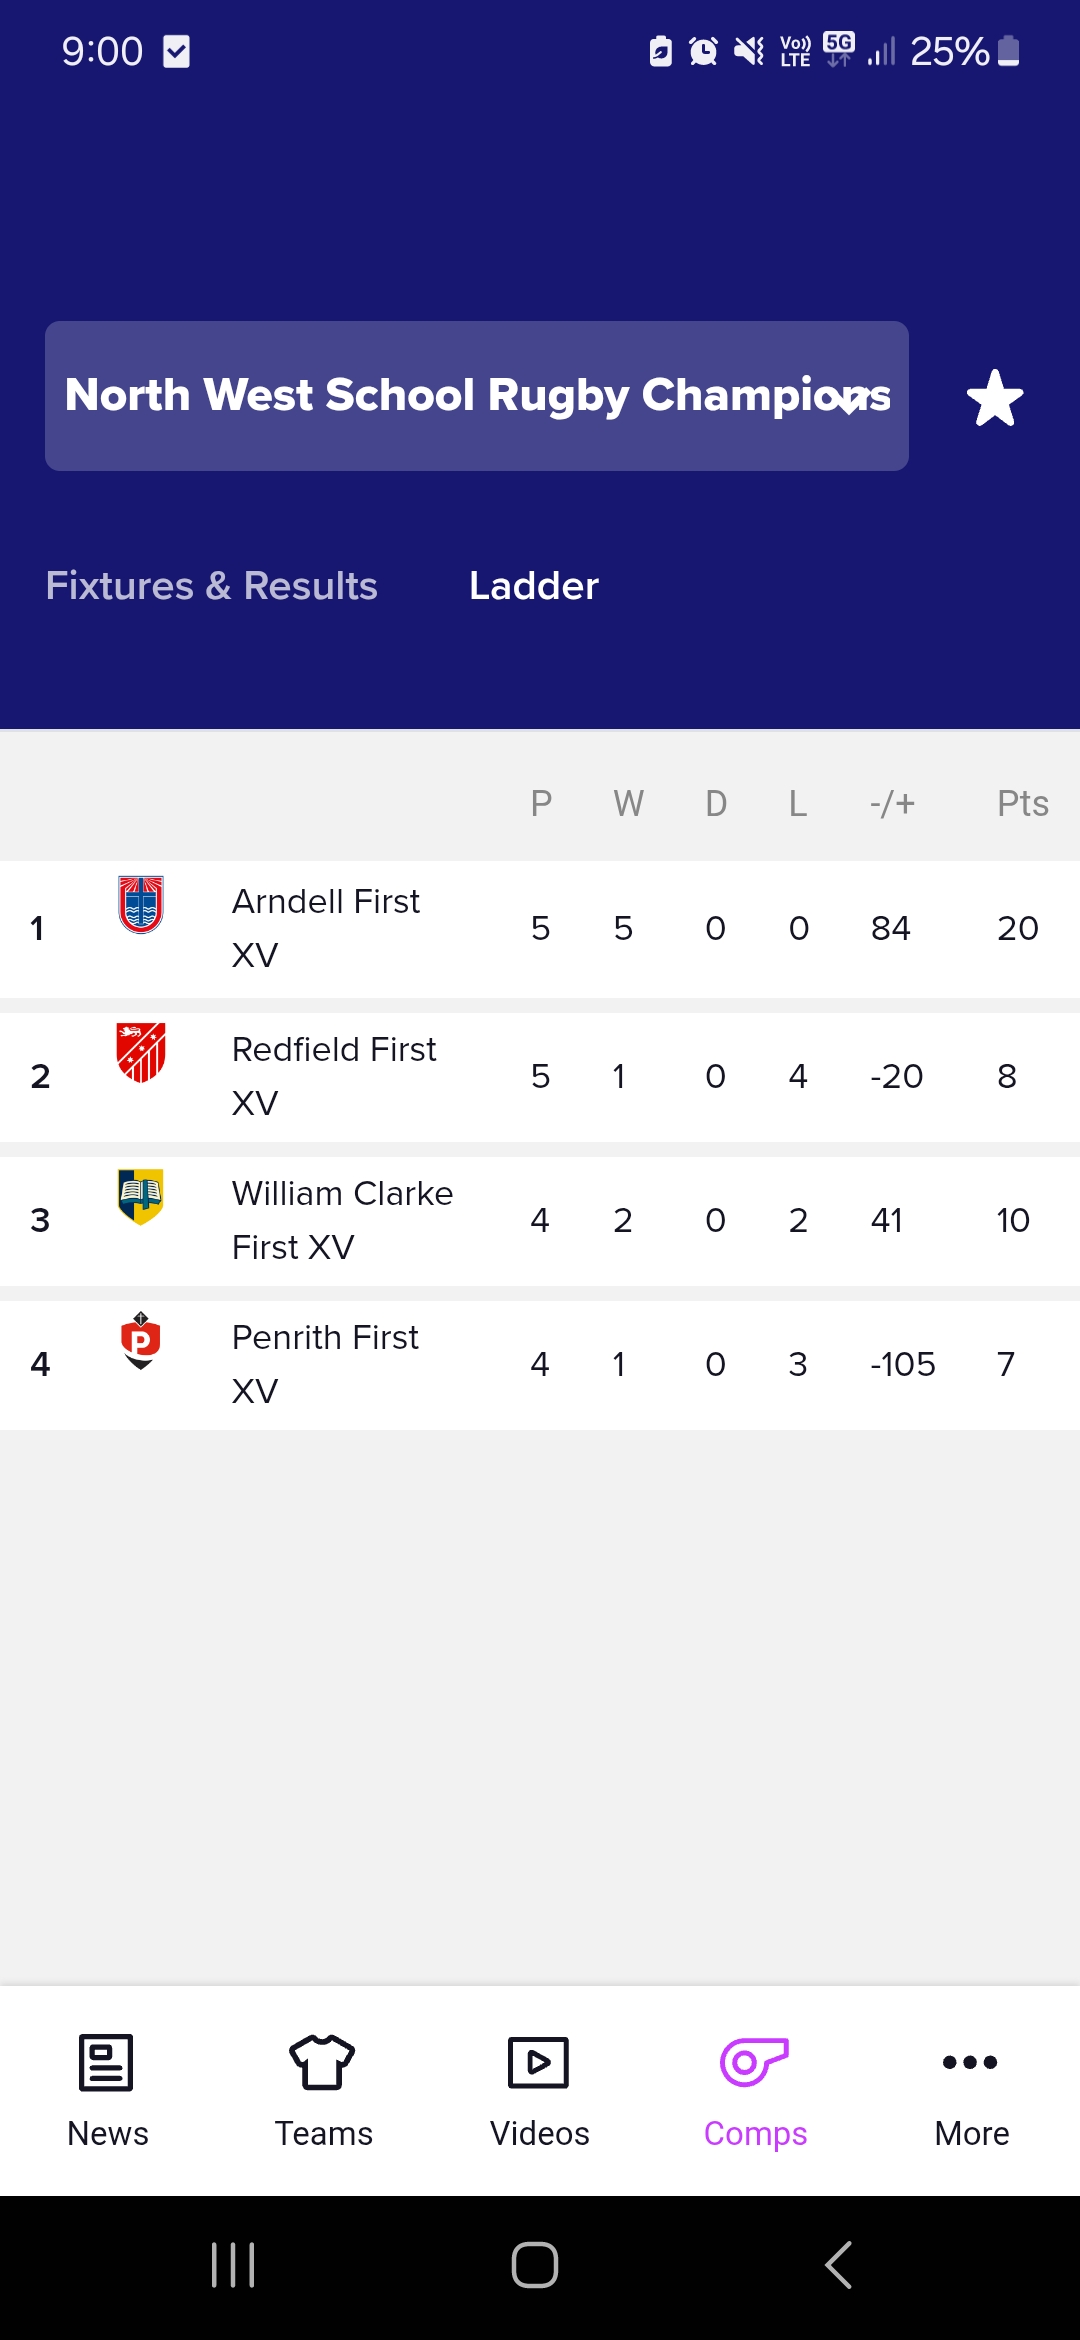Tap the Comps whistle icon

pos(755,2062)
